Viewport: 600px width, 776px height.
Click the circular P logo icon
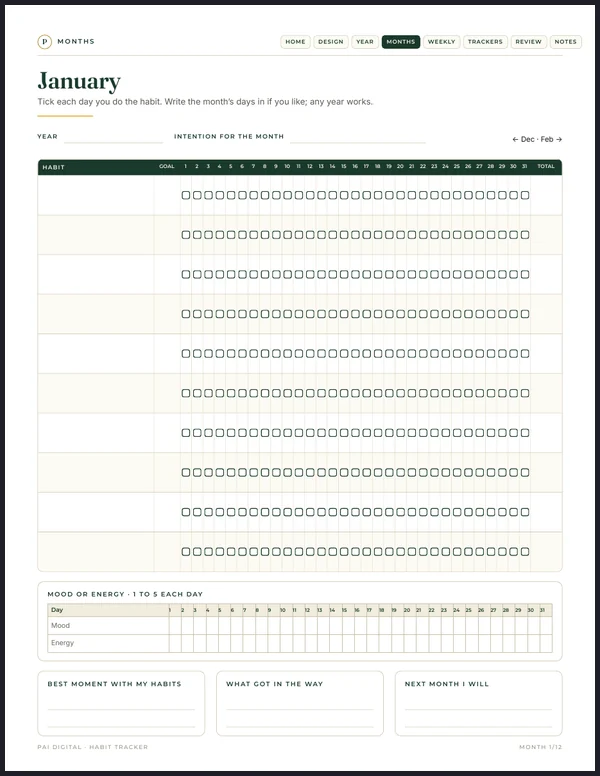click(x=45, y=42)
